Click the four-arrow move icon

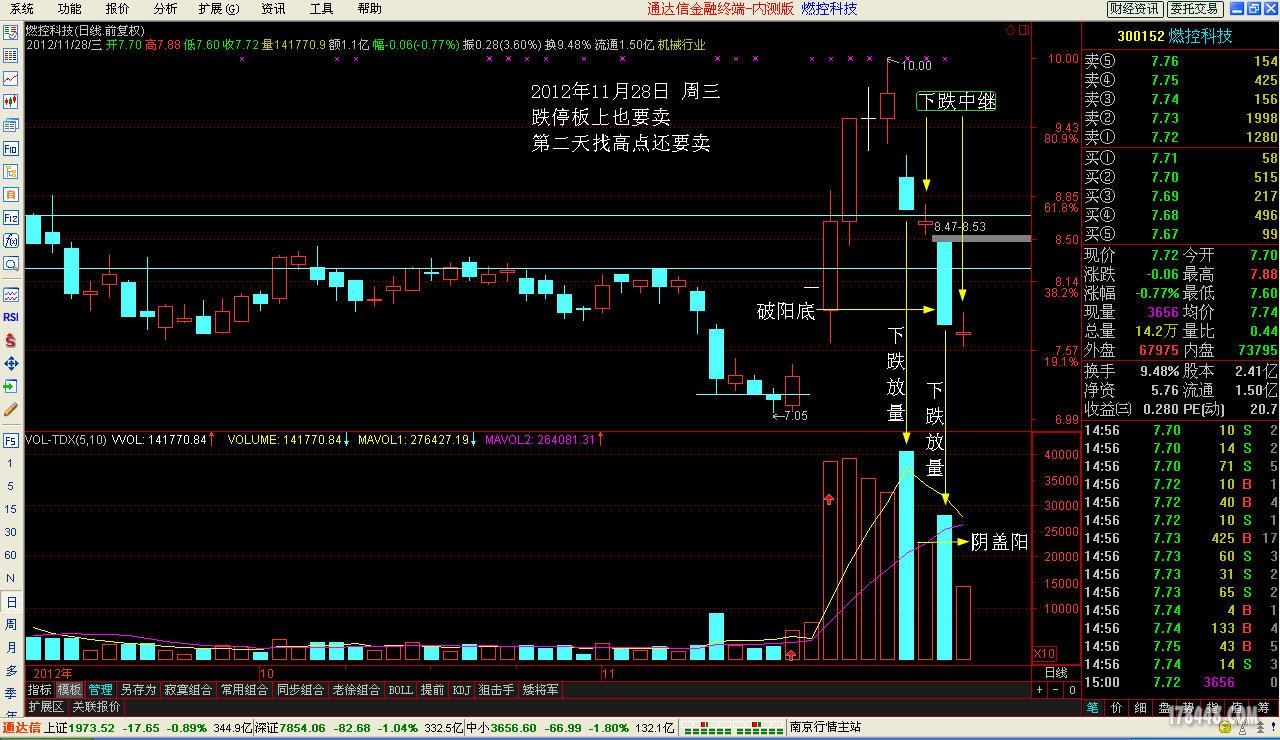11,363
